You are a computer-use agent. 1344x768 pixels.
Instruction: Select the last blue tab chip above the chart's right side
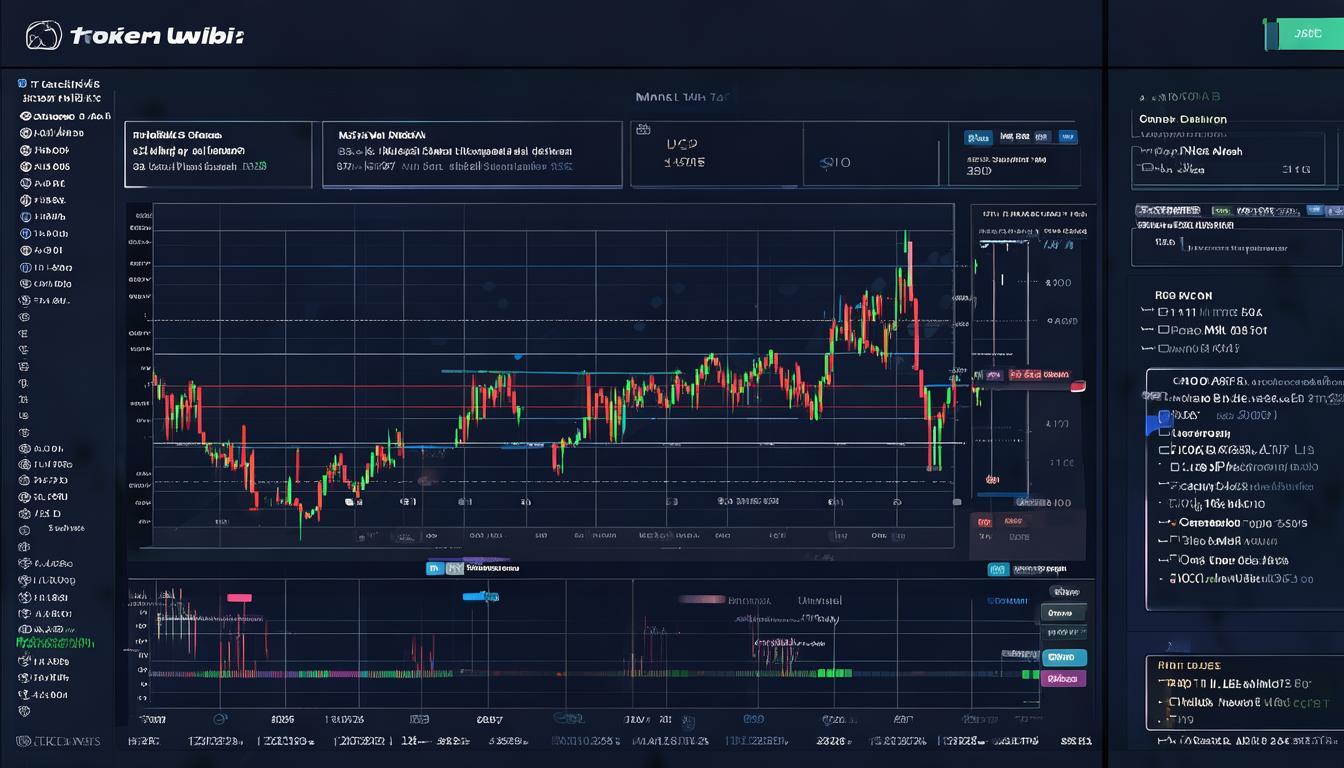1067,137
